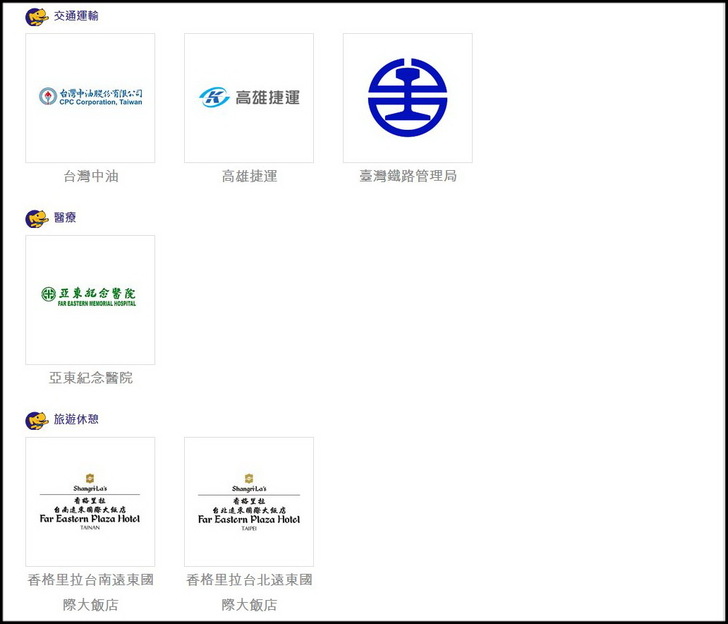Image resolution: width=728 pixels, height=624 pixels.
Task: Click the mascot icon beside 旅遊休憩
Action: coord(37,421)
